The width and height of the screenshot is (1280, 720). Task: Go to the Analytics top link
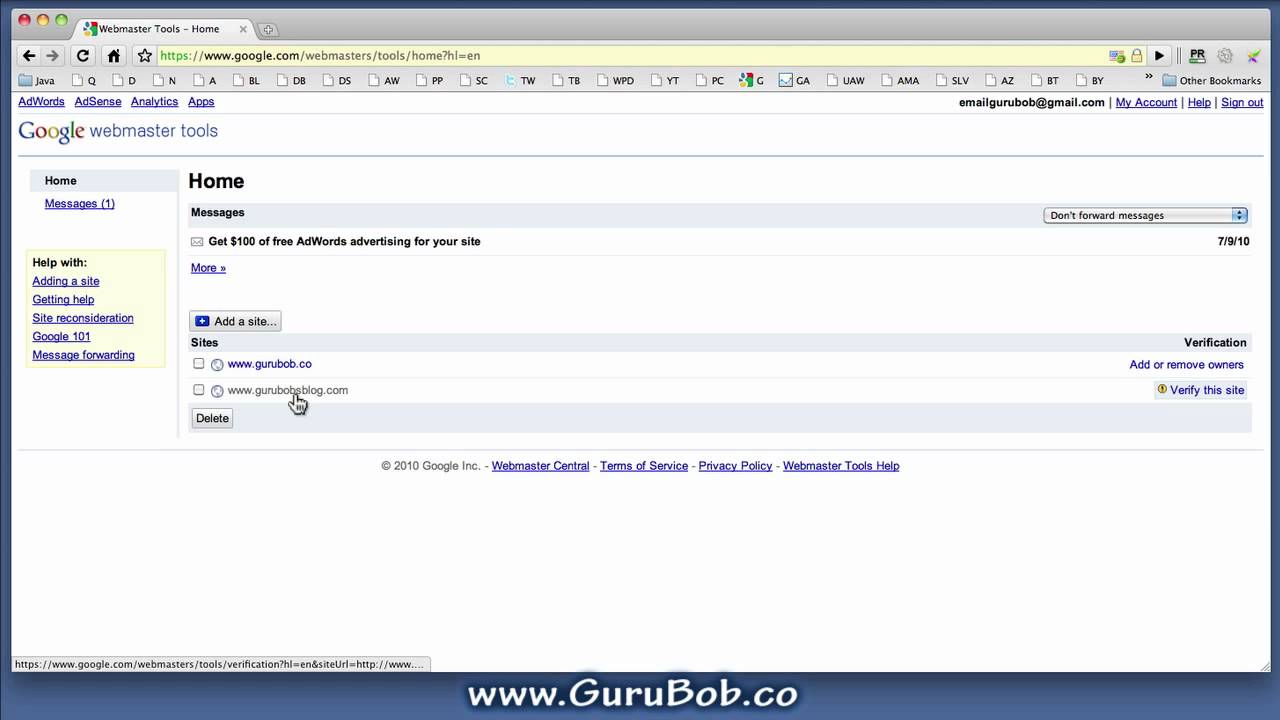pos(154,102)
